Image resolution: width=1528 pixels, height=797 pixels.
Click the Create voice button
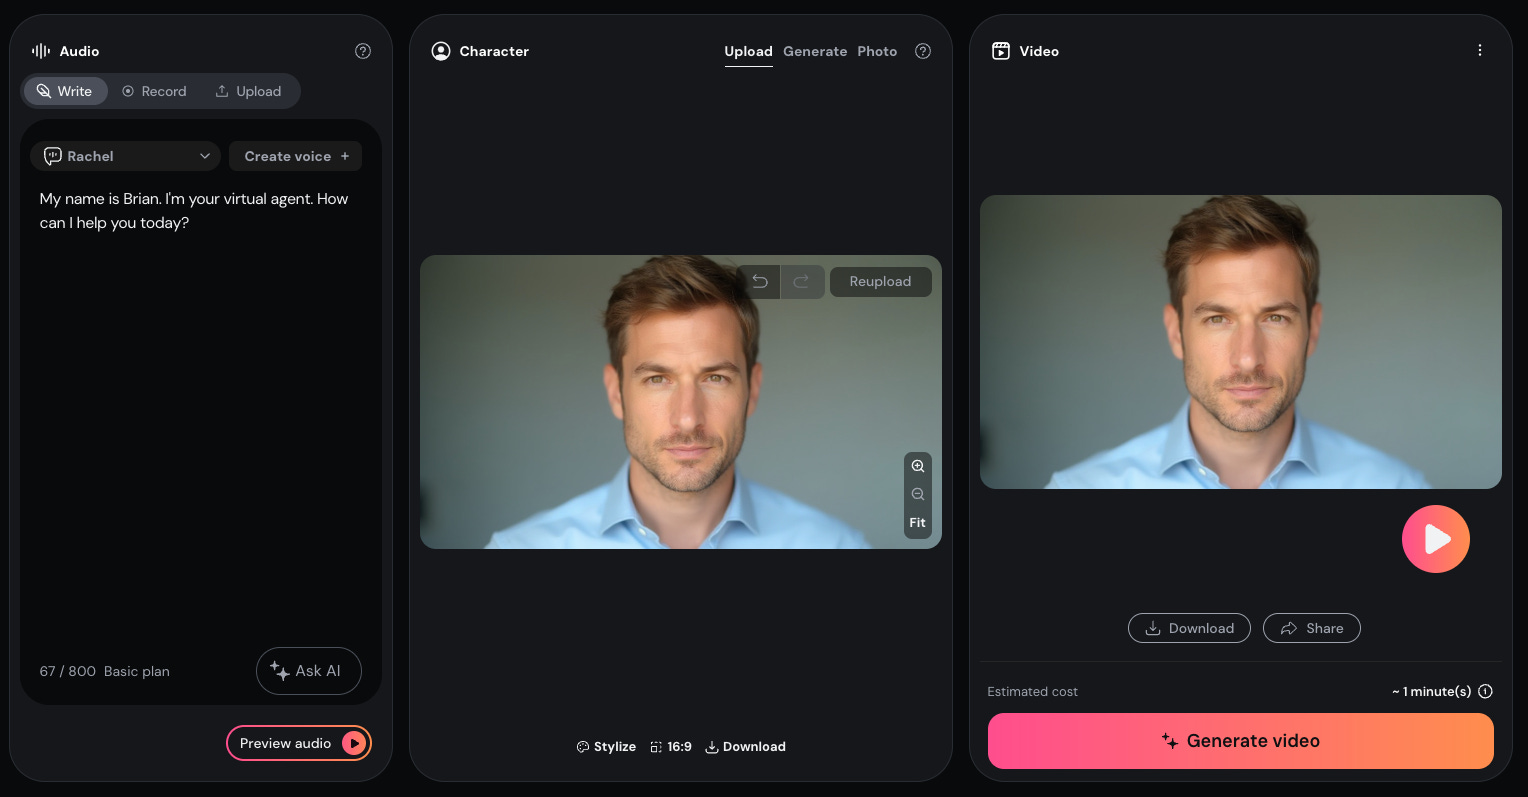tap(296, 156)
